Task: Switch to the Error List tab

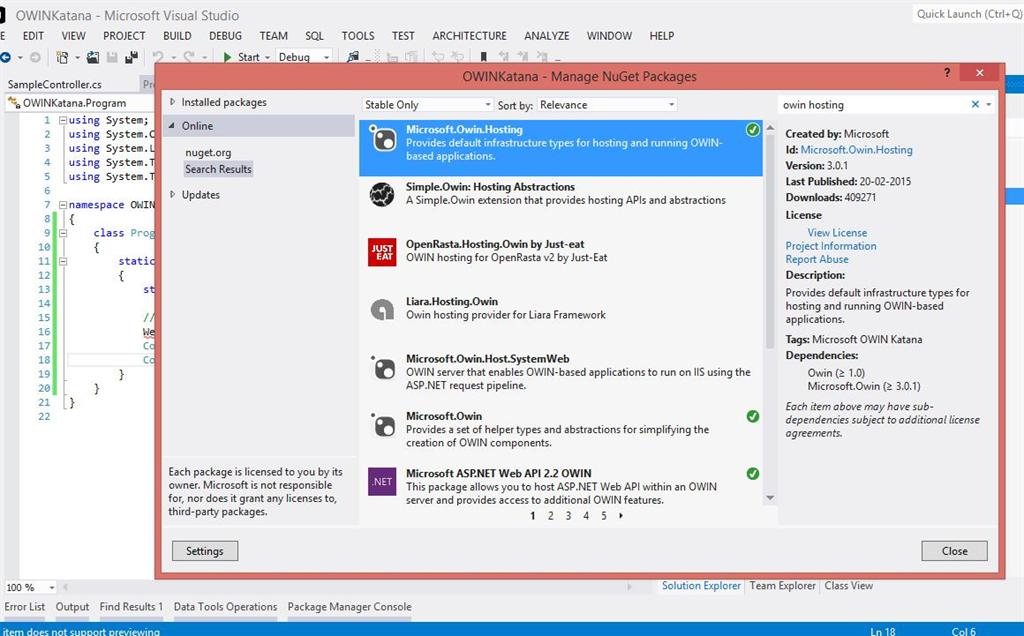Action: [x=25, y=607]
